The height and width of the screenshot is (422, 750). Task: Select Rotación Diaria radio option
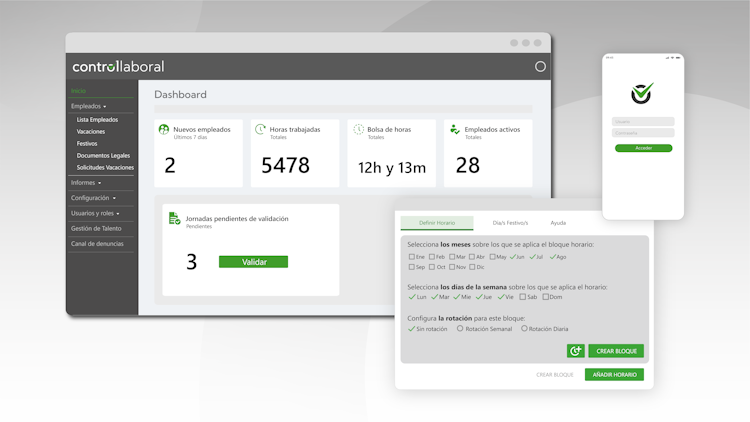click(524, 329)
